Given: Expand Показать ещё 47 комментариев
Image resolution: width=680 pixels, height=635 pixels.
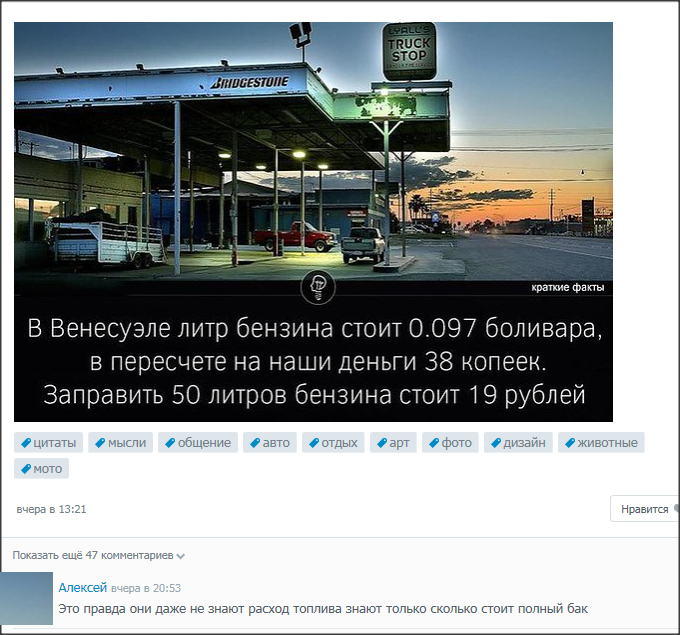Looking at the screenshot, I should (x=98, y=555).
